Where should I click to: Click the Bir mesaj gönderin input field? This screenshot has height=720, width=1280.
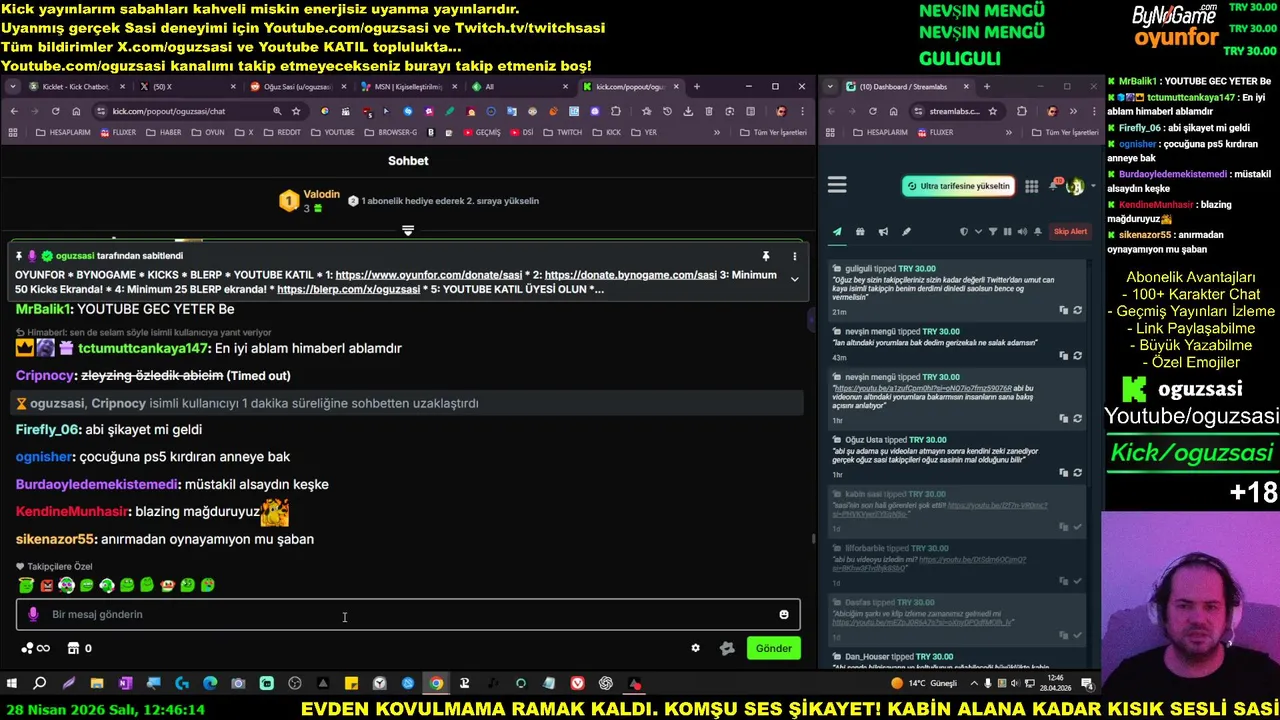[x=408, y=614]
